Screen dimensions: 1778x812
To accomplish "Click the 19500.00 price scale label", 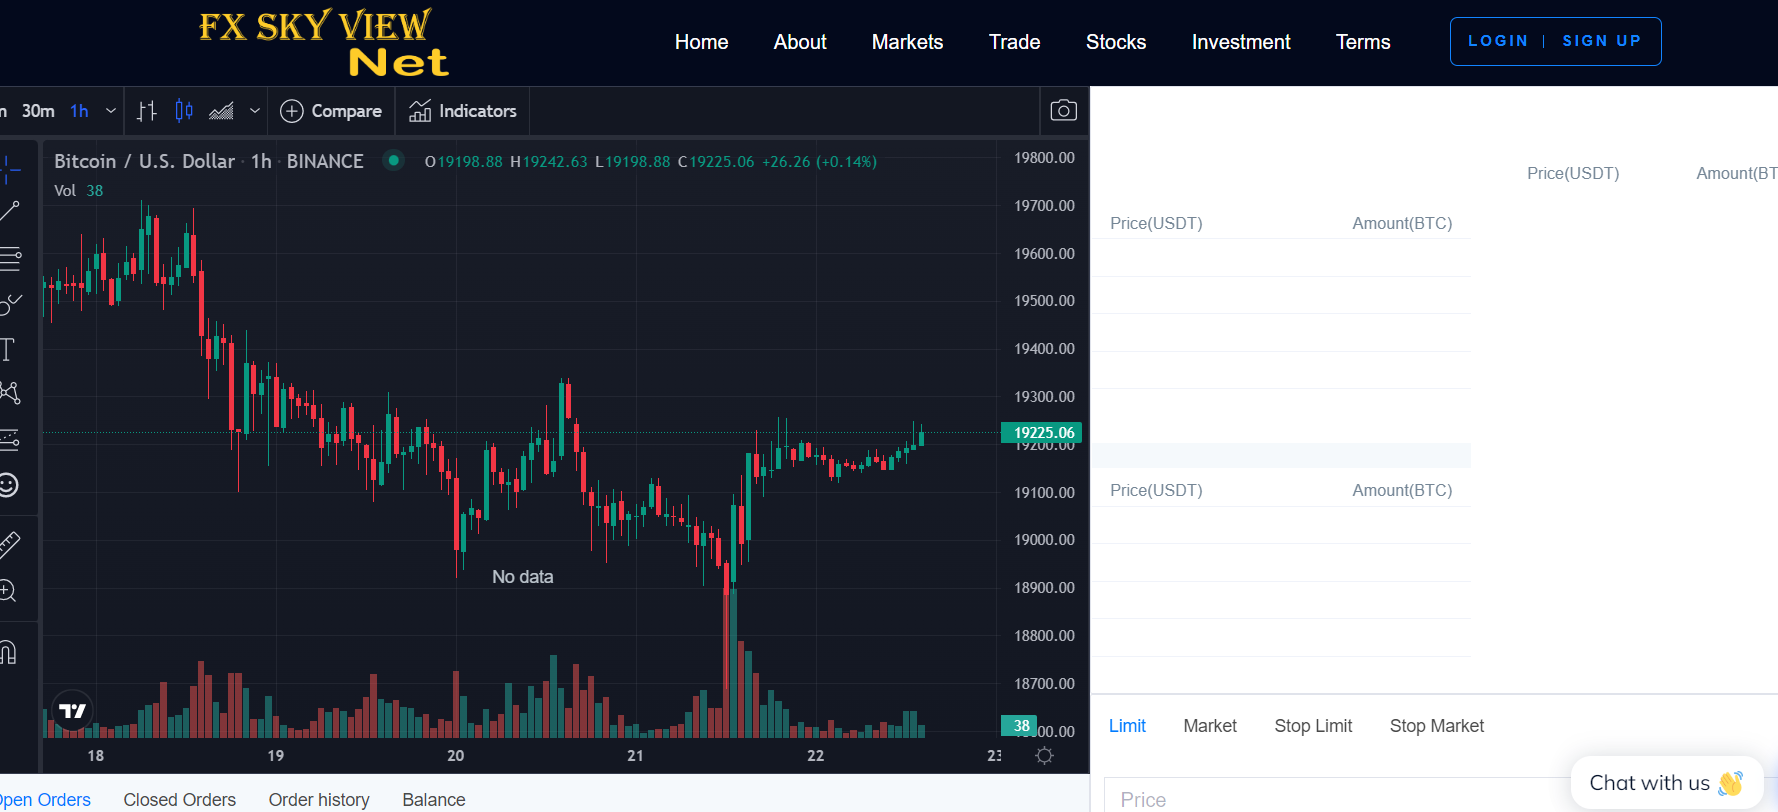I will 1044,301.
